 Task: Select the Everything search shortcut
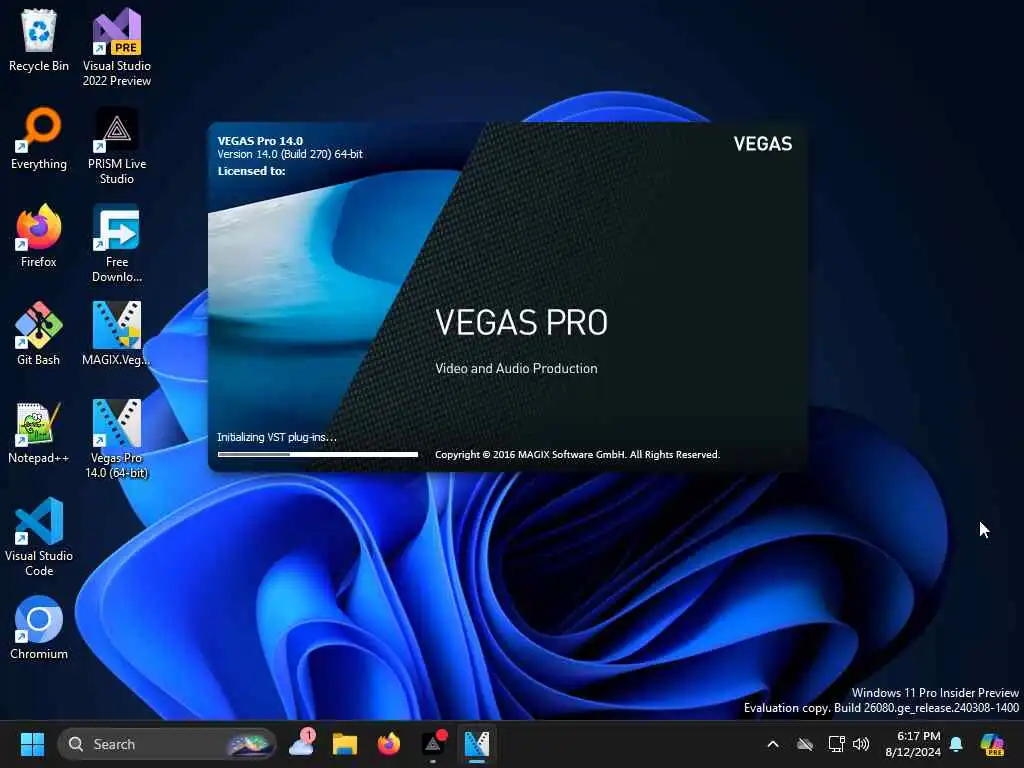tap(39, 138)
